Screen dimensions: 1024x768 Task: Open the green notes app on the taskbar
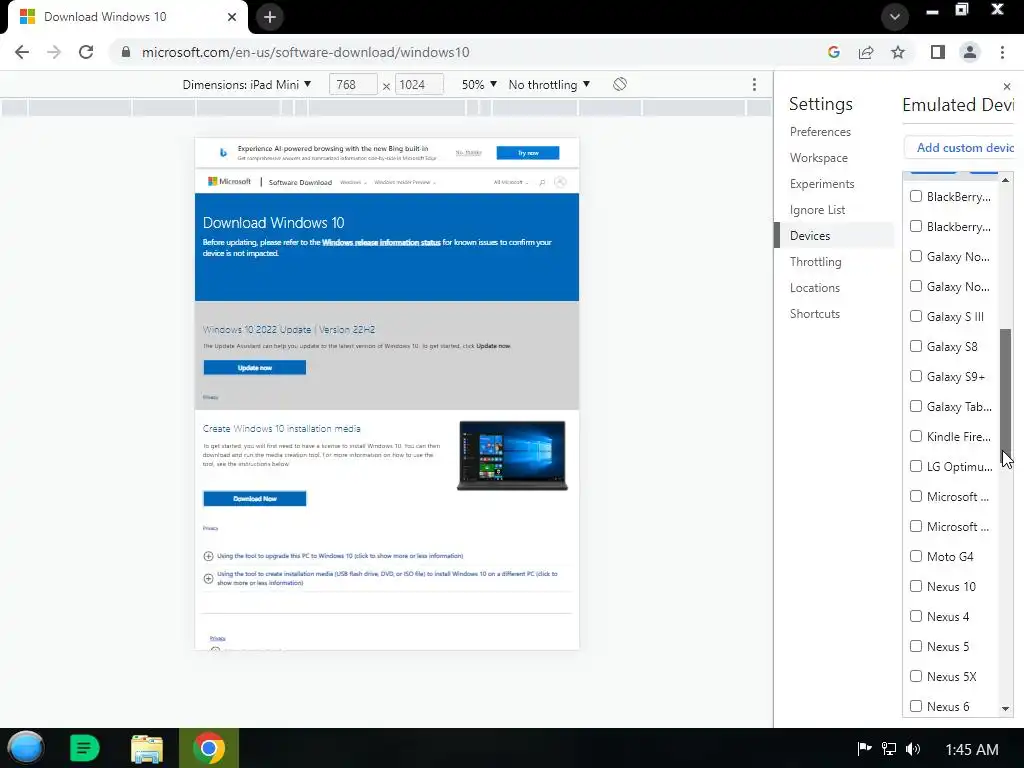click(x=84, y=748)
